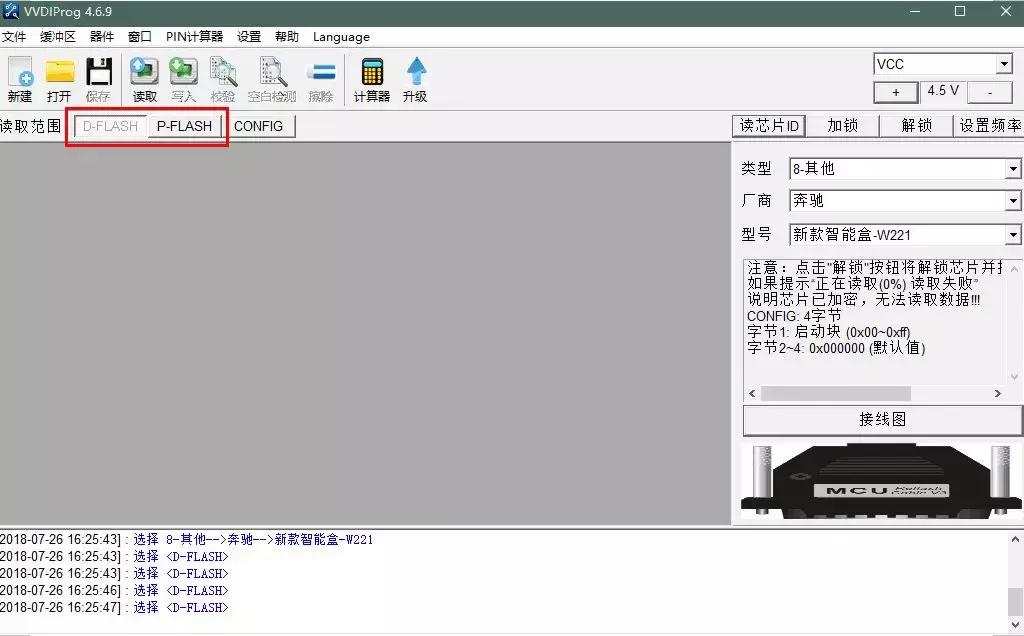The height and width of the screenshot is (636, 1024).
Task: Open the 文件 menu
Action: [14, 37]
